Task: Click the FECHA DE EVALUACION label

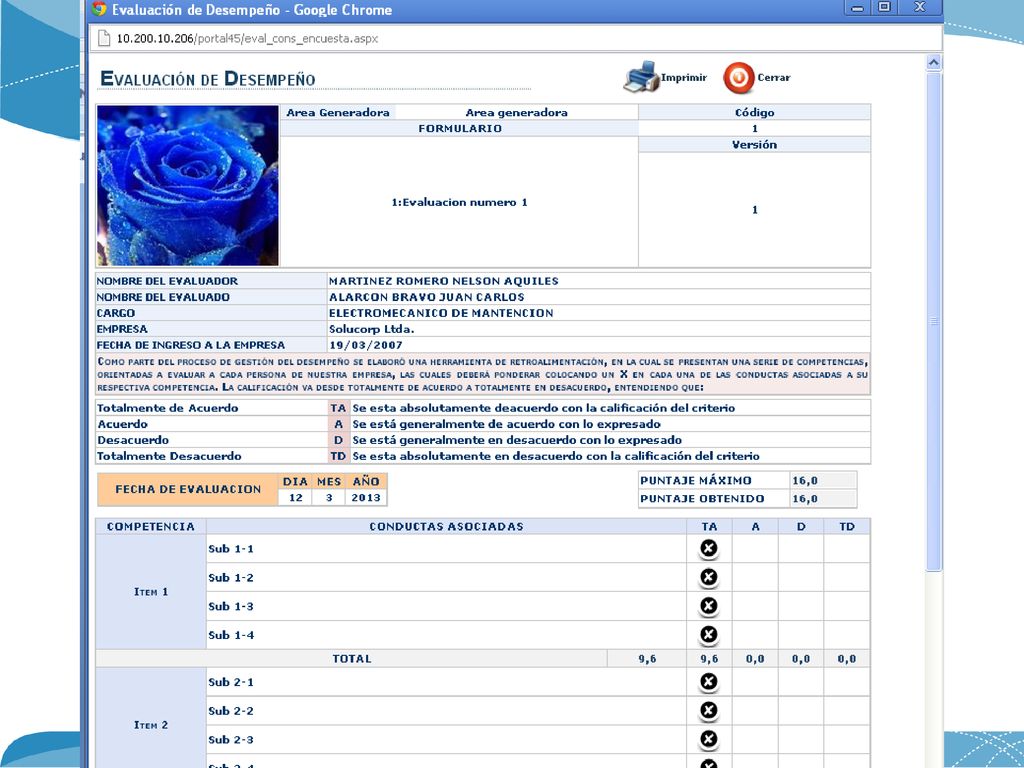Action: pos(188,489)
